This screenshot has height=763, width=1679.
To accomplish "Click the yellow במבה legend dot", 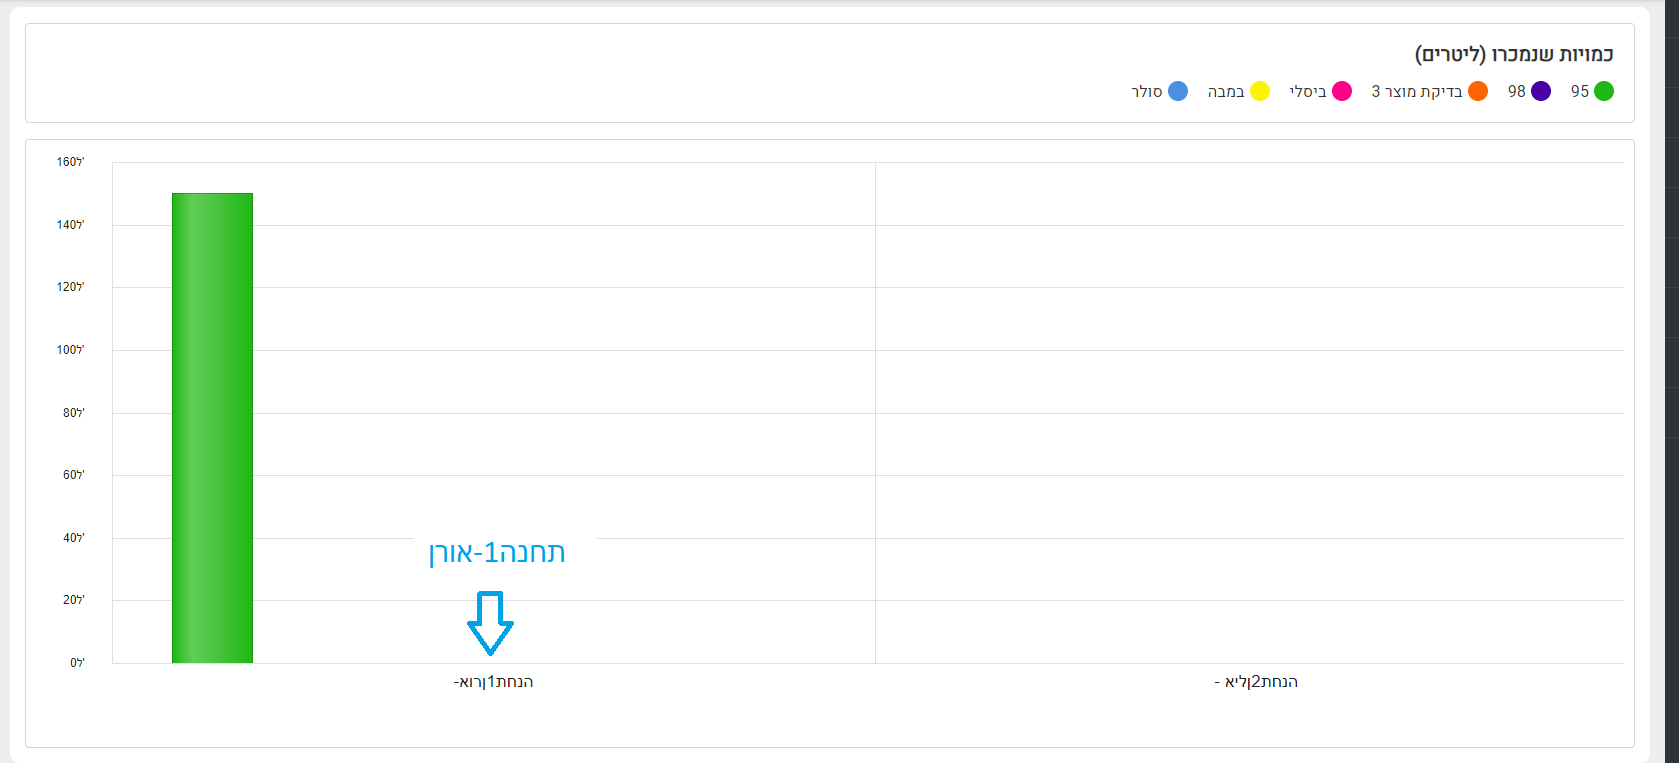I will click(1260, 91).
